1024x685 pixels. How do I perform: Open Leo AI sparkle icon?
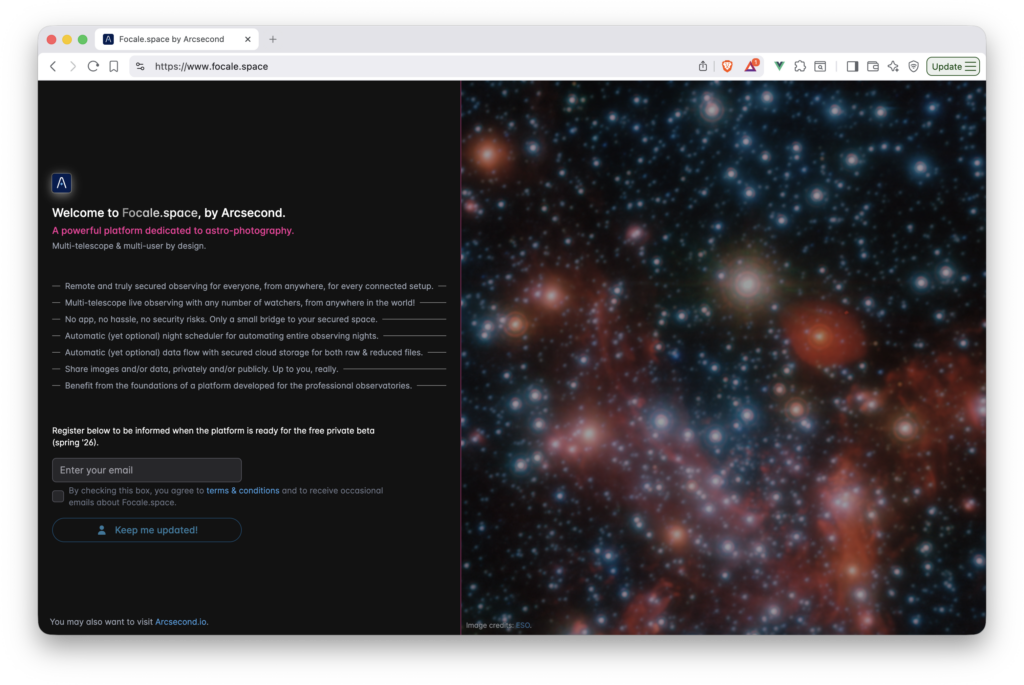pos(893,66)
